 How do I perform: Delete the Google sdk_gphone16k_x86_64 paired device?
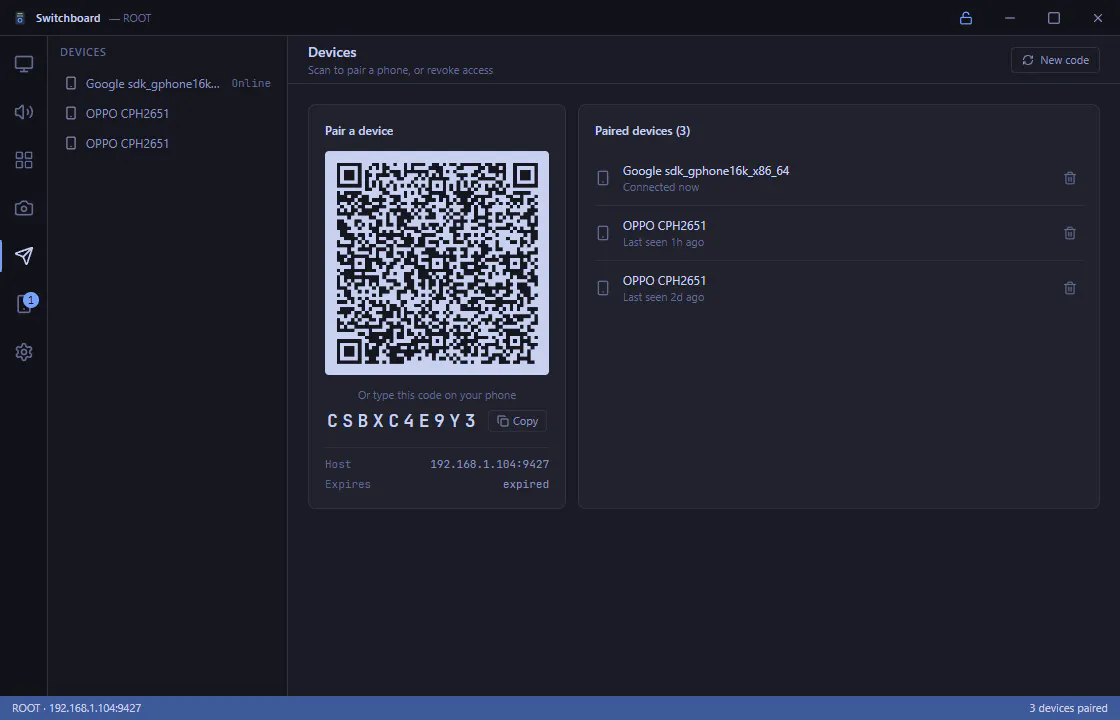click(1069, 178)
